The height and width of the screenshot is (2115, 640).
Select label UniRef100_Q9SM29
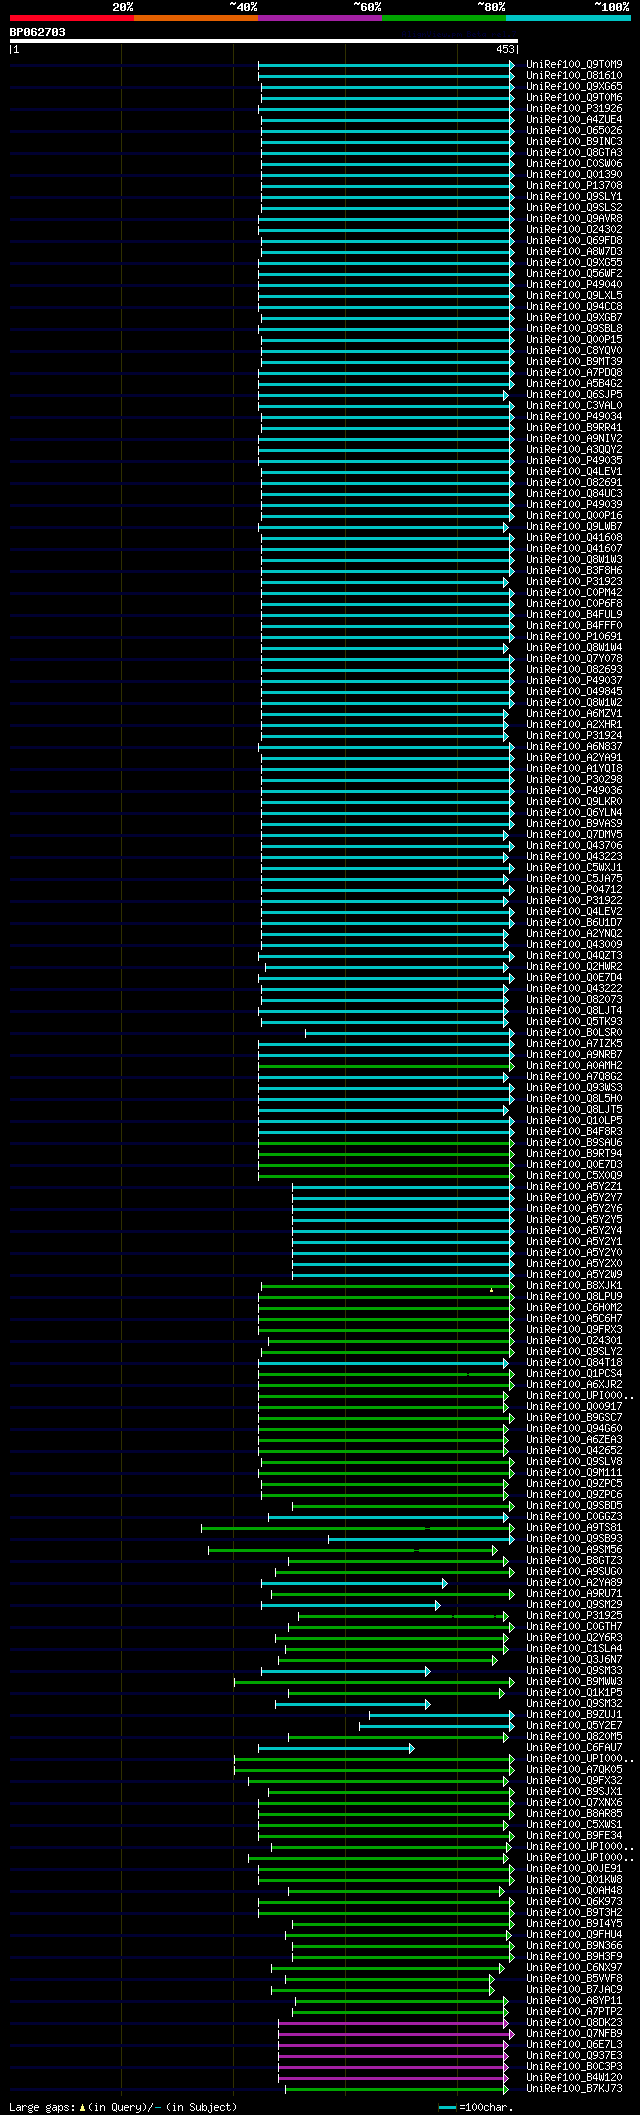click(574, 1604)
